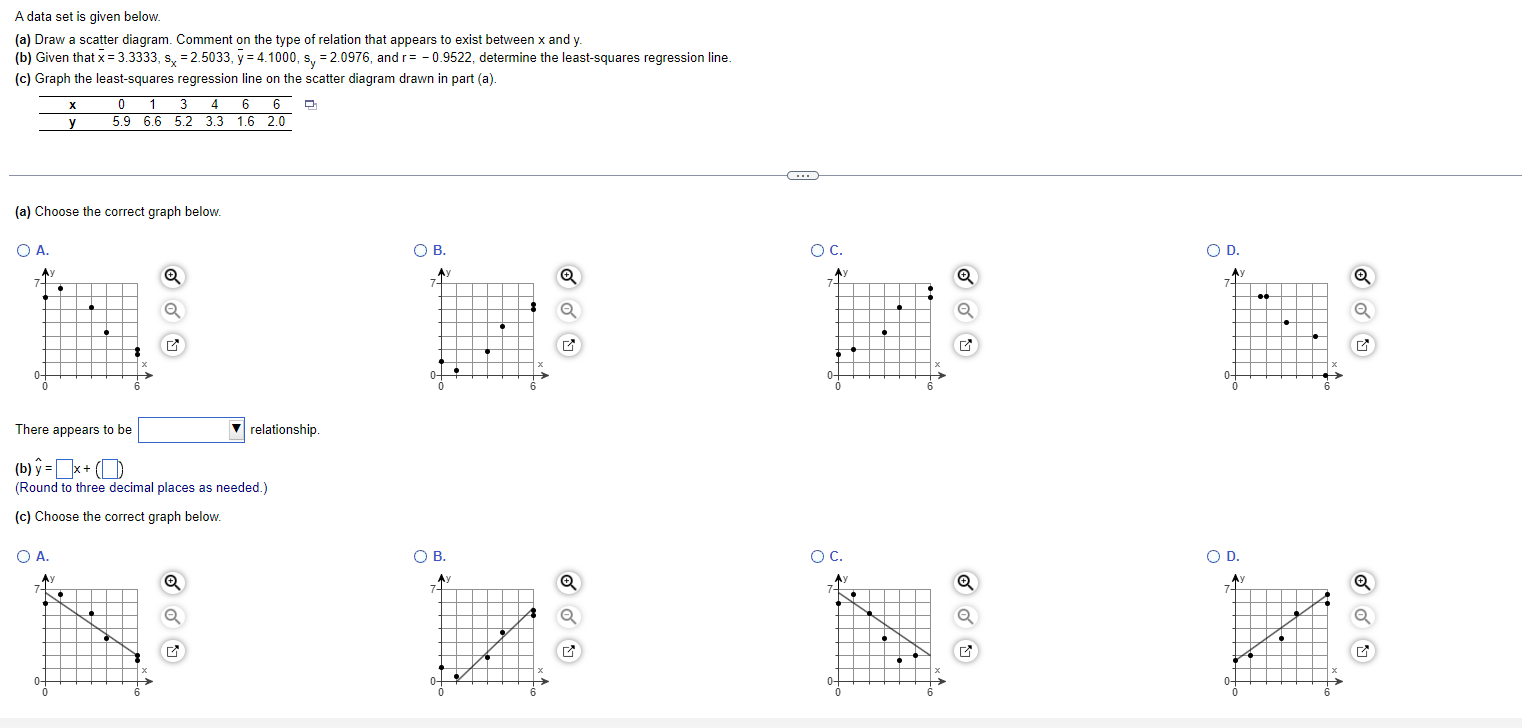This screenshot has height=728, width=1522.
Task: Select answer choice C for part (a)
Action: click(x=815, y=250)
